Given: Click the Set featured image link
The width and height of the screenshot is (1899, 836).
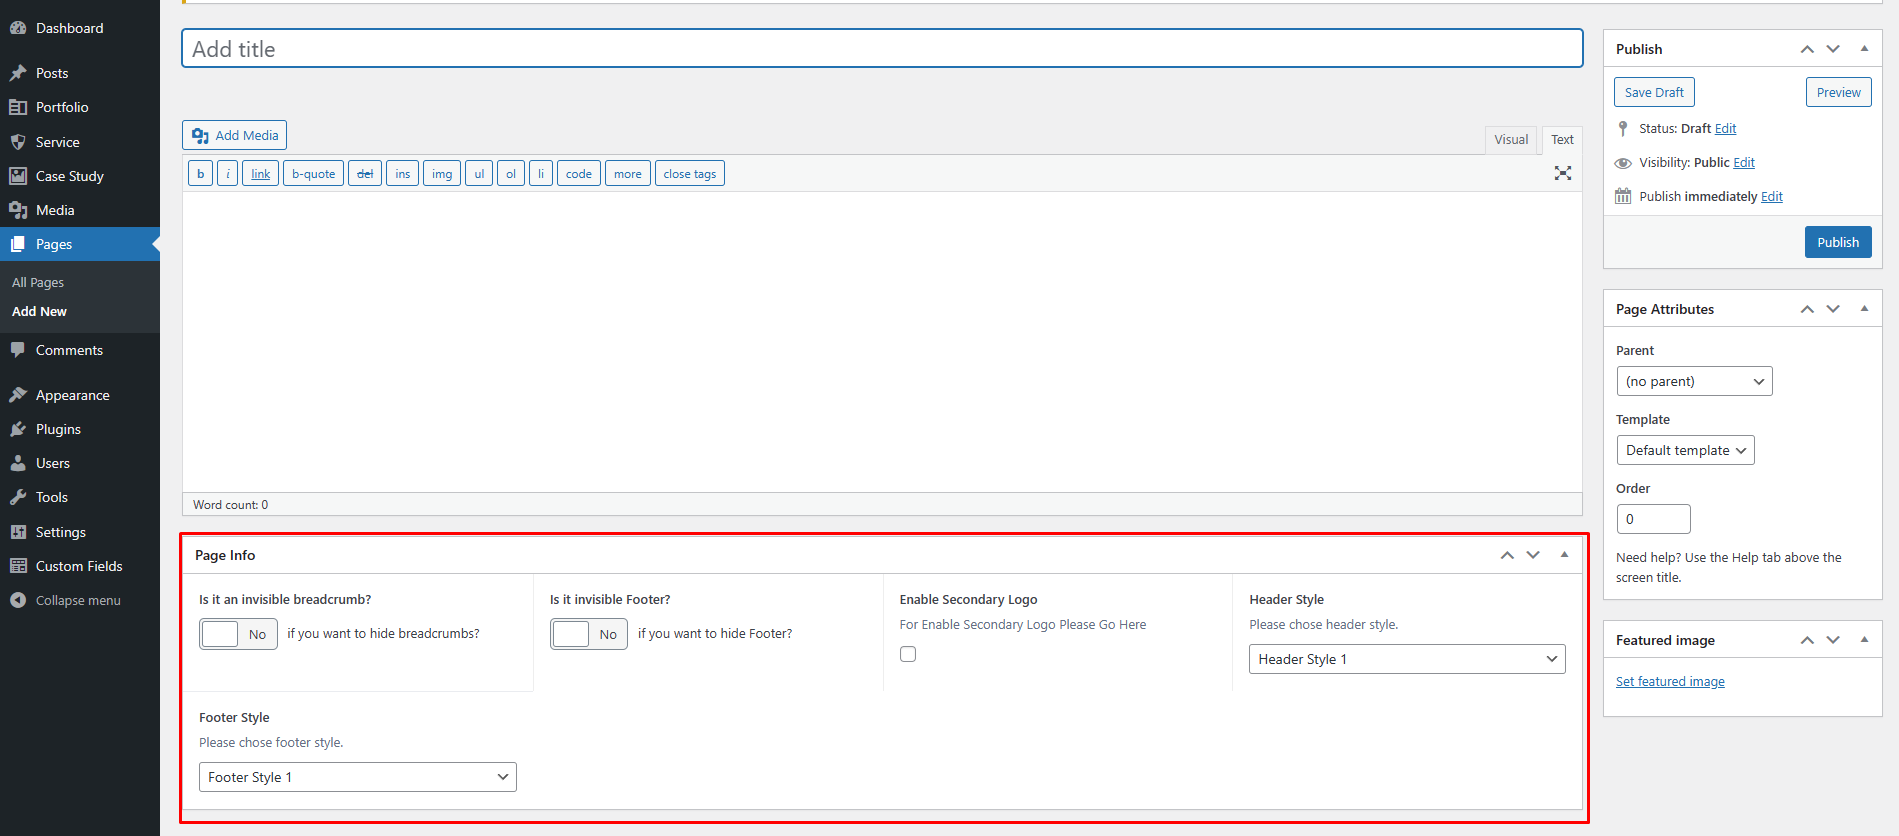Looking at the screenshot, I should tap(1670, 681).
